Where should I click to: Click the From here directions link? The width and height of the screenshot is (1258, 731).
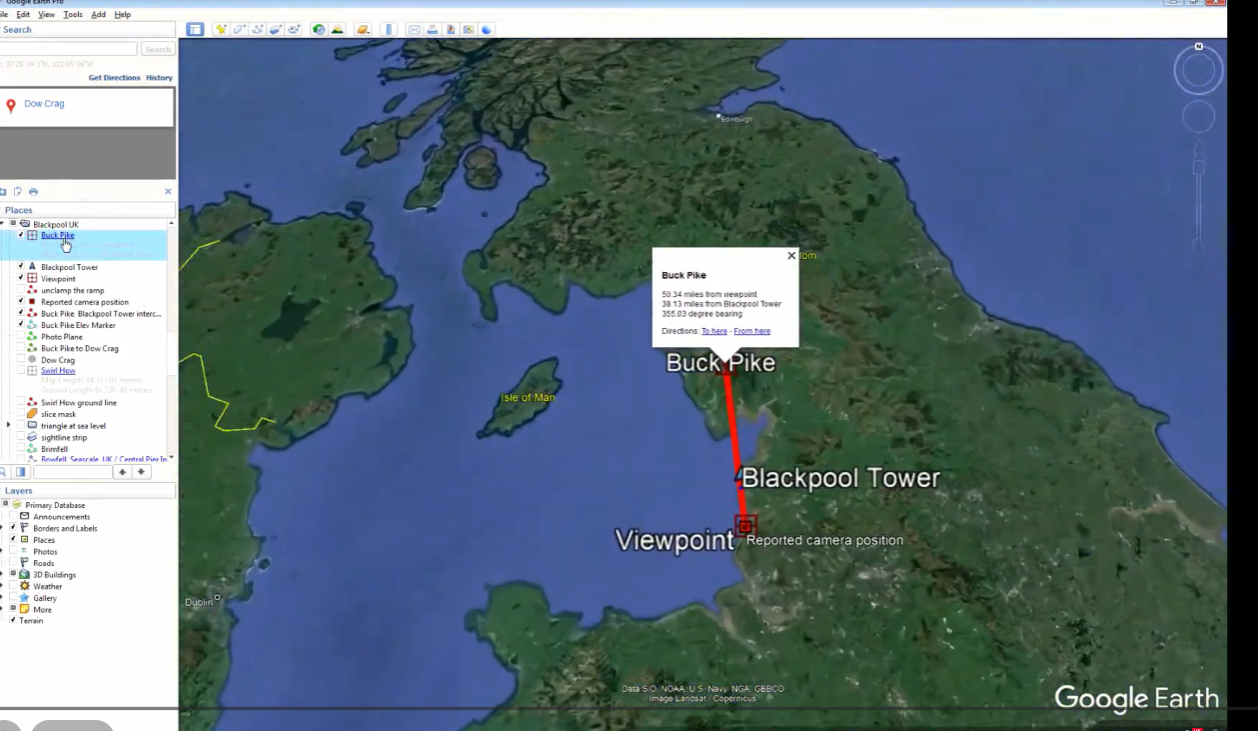[752, 331]
